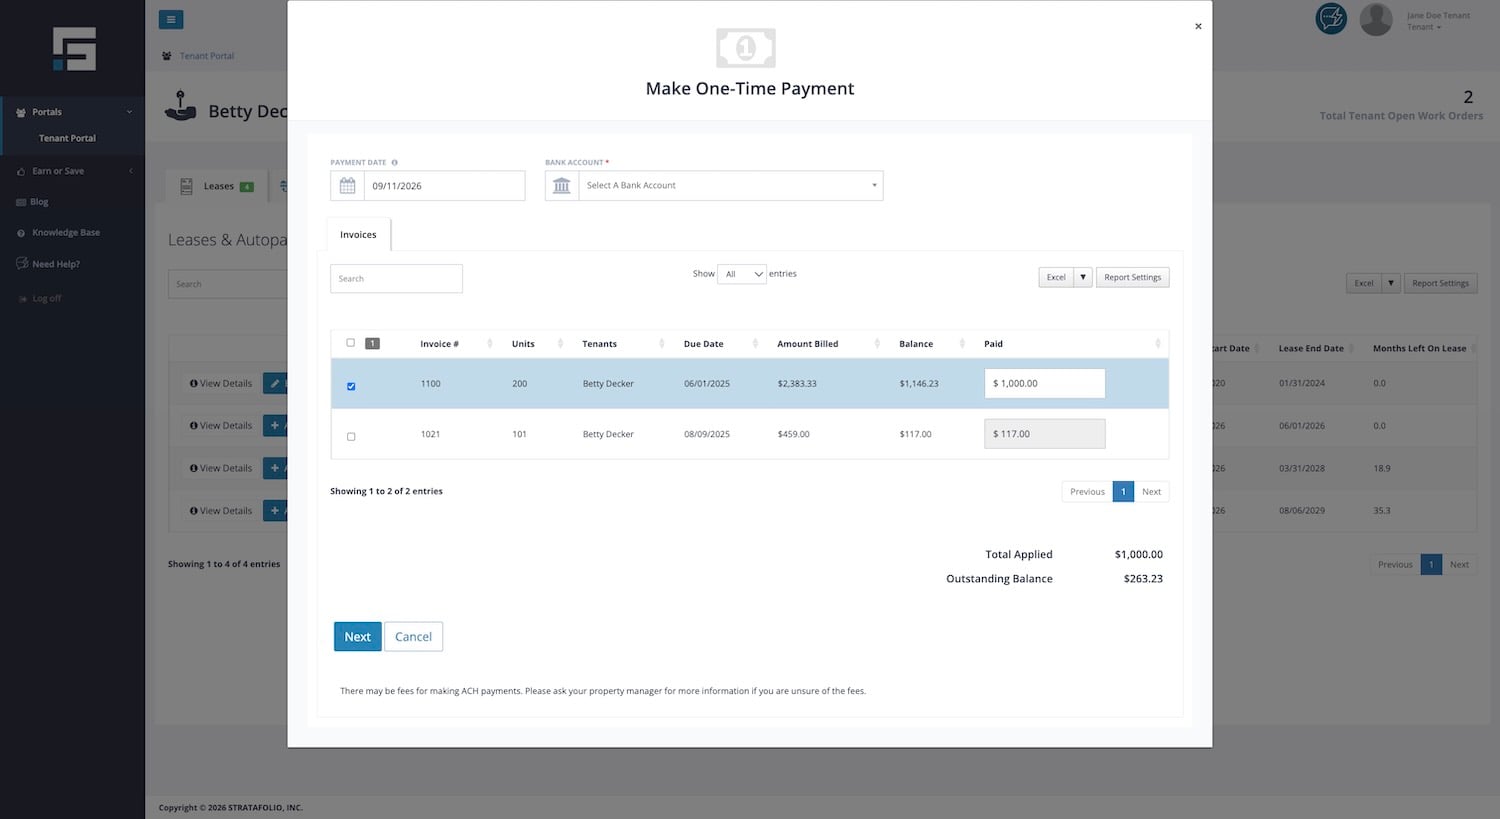
Task: Uncheck invoice 1100 checkbox
Action: coord(351,386)
